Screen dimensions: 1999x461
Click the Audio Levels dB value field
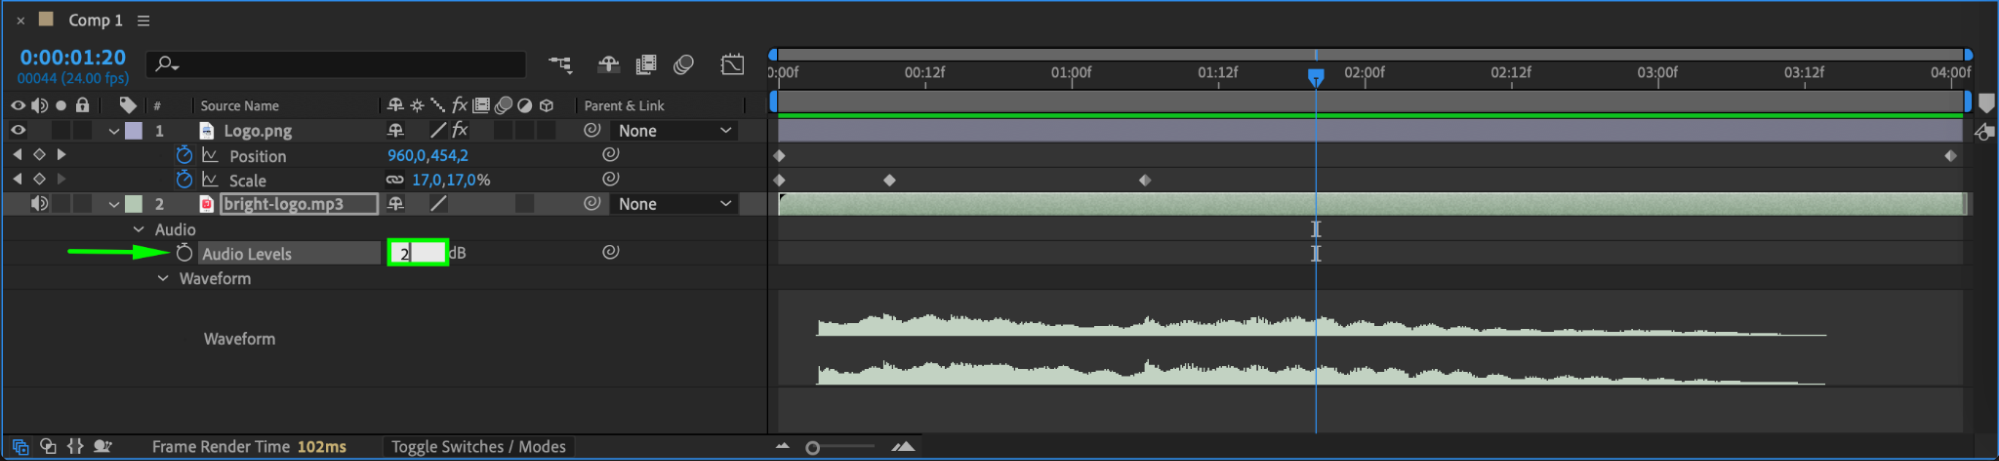[x=418, y=253]
